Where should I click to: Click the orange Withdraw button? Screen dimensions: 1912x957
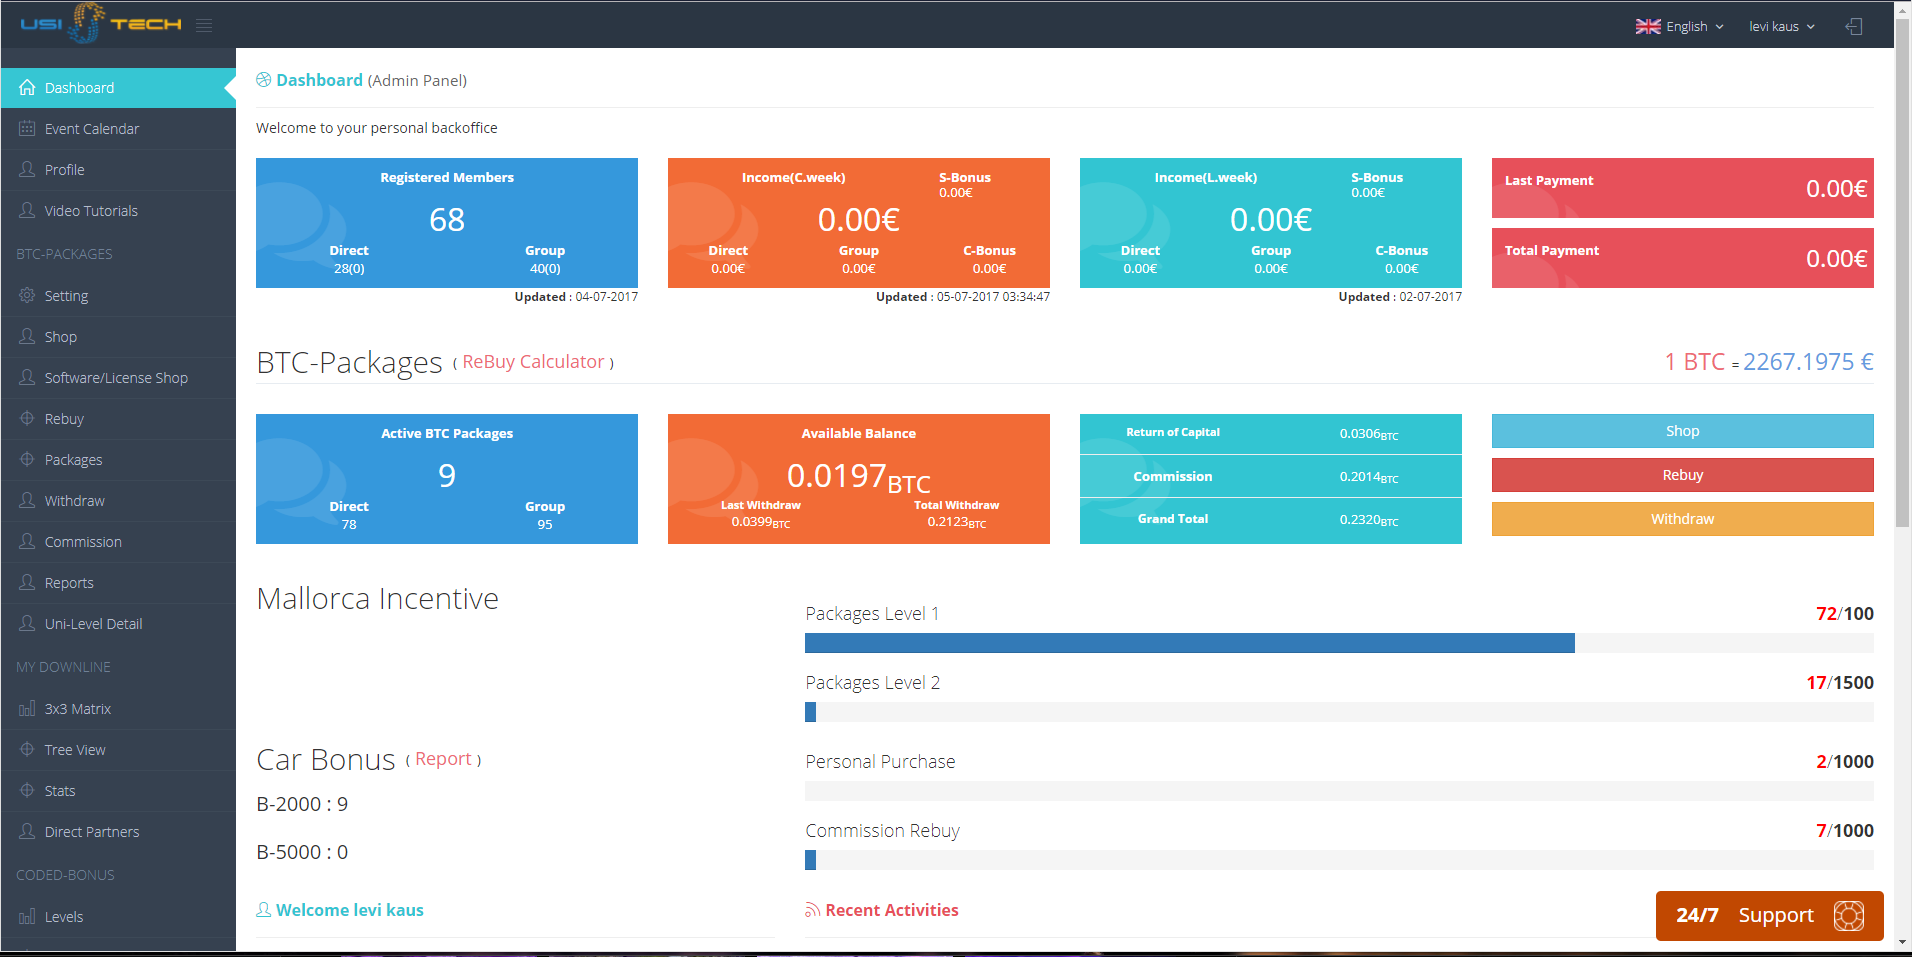pyautogui.click(x=1682, y=519)
